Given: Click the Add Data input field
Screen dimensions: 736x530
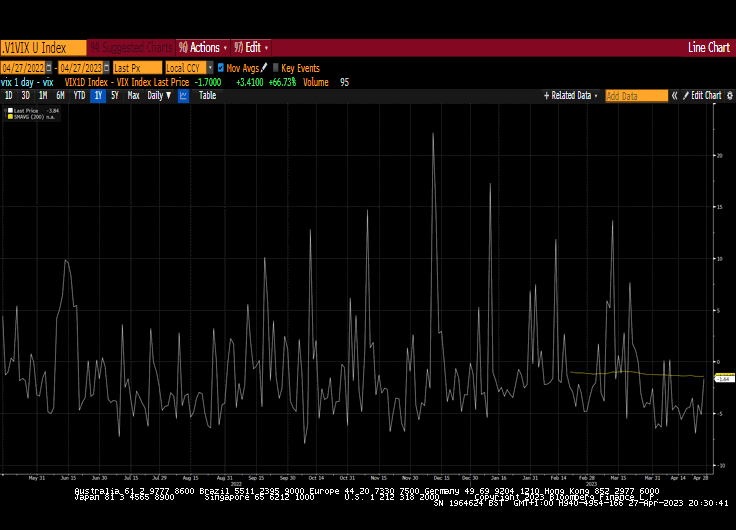Looking at the screenshot, I should coord(636,96).
